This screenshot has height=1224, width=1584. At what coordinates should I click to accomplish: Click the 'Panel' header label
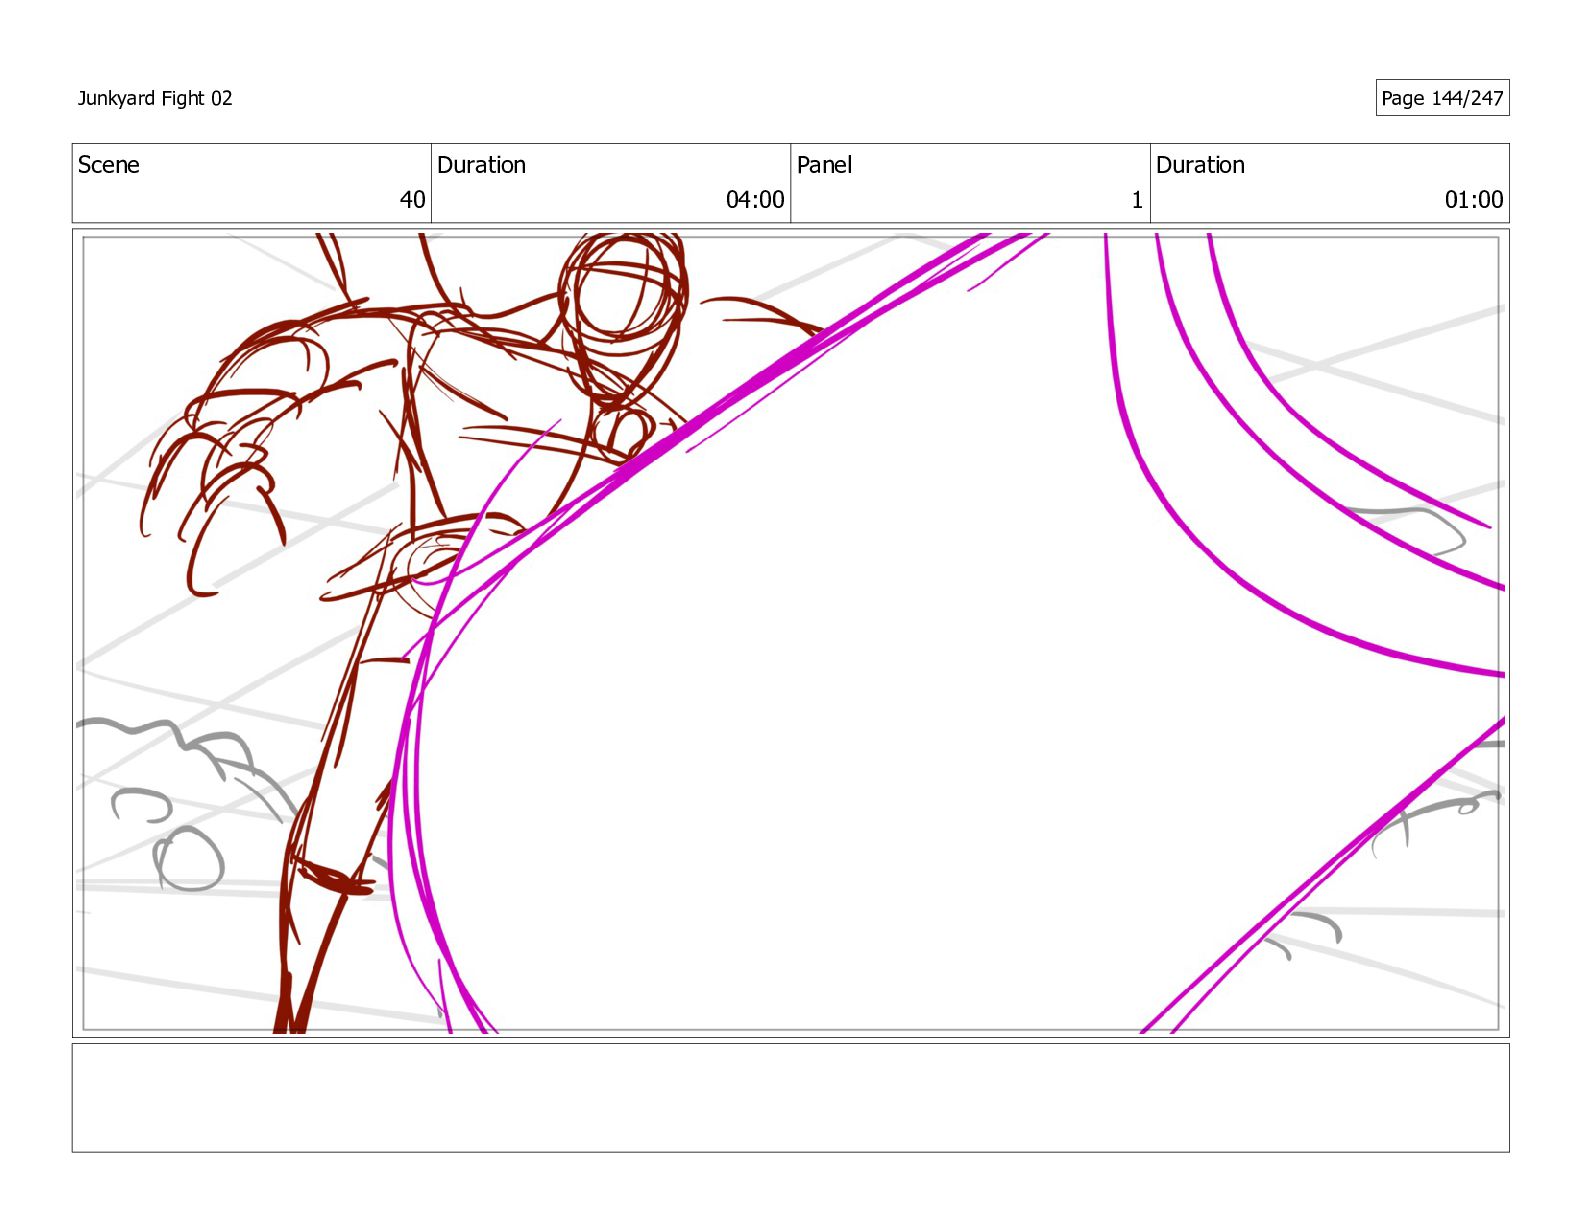tap(824, 165)
